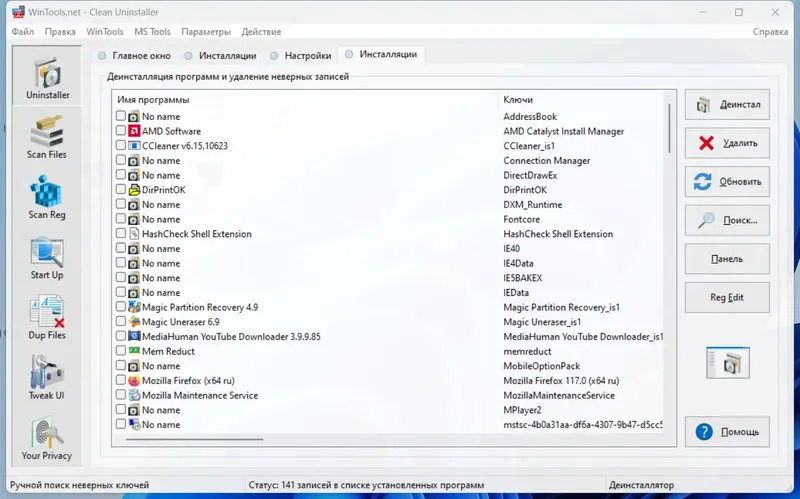Screen dimensions: 800x499
Task: Click the Mozilla Maintenance Service icon
Action: 134,395
